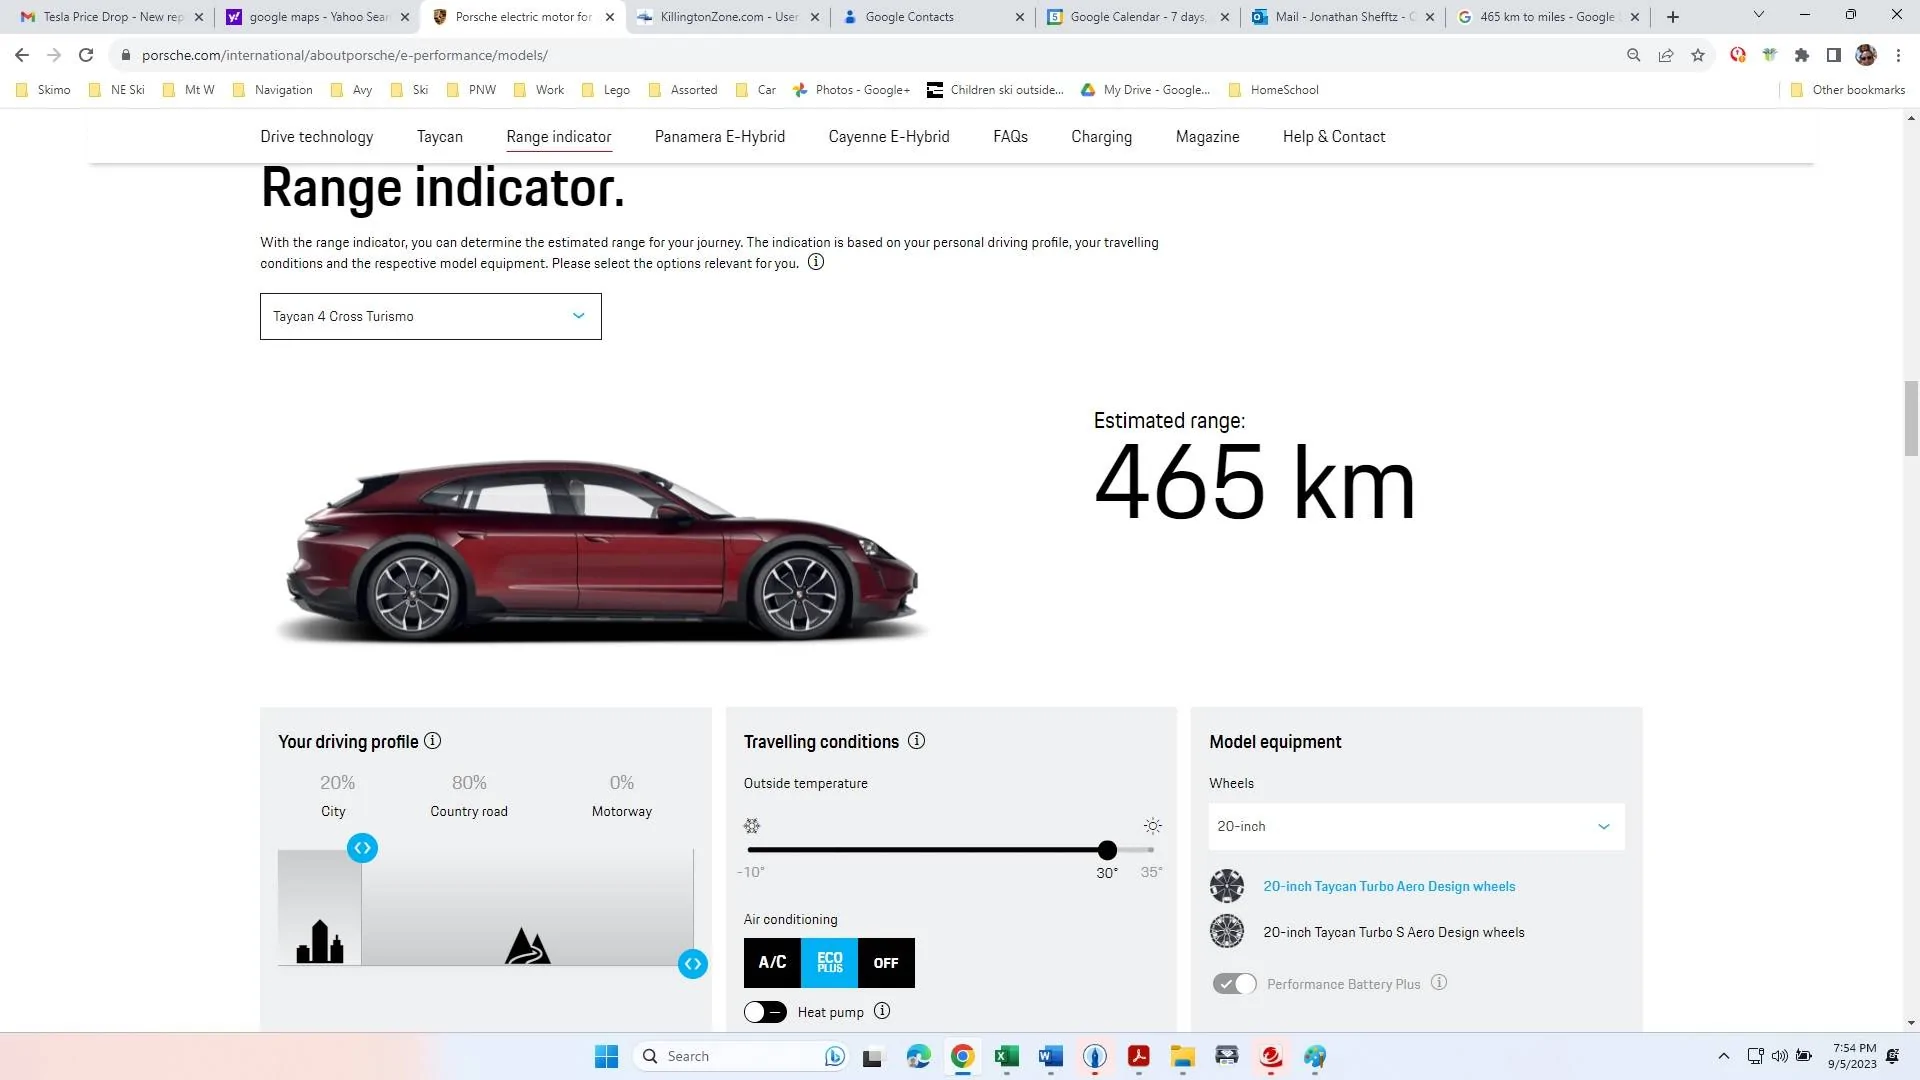Select Cayenne E-Hybrid in navigation
This screenshot has height=1080, width=1920.
coord(889,137)
